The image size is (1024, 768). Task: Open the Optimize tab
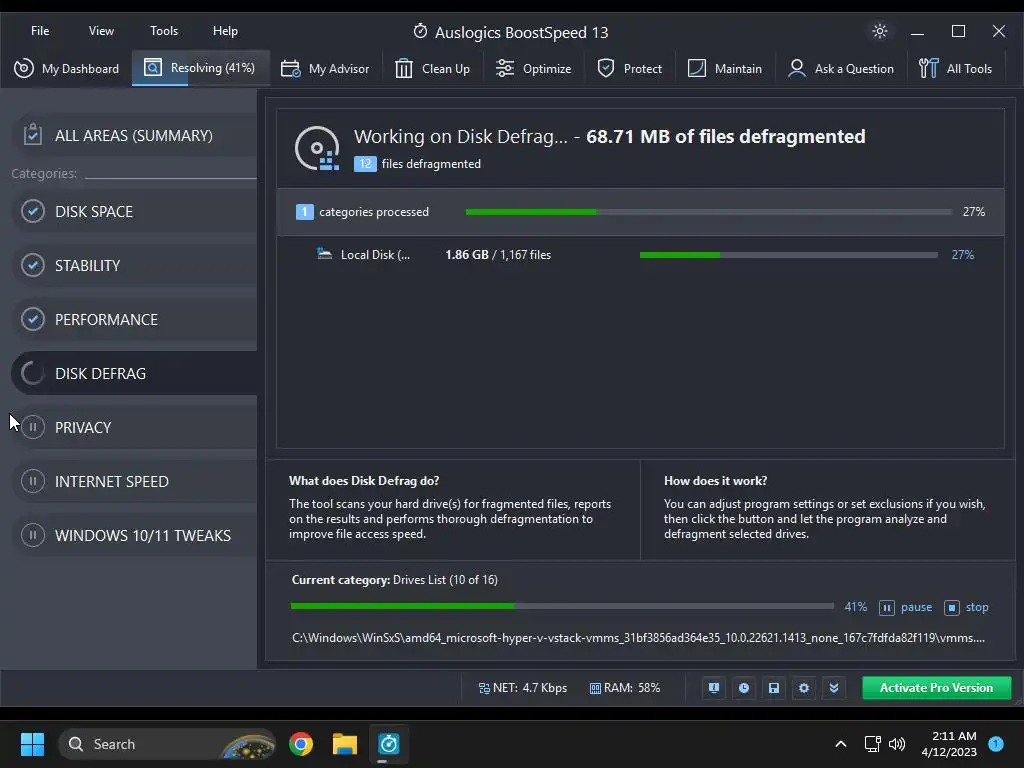coord(533,69)
